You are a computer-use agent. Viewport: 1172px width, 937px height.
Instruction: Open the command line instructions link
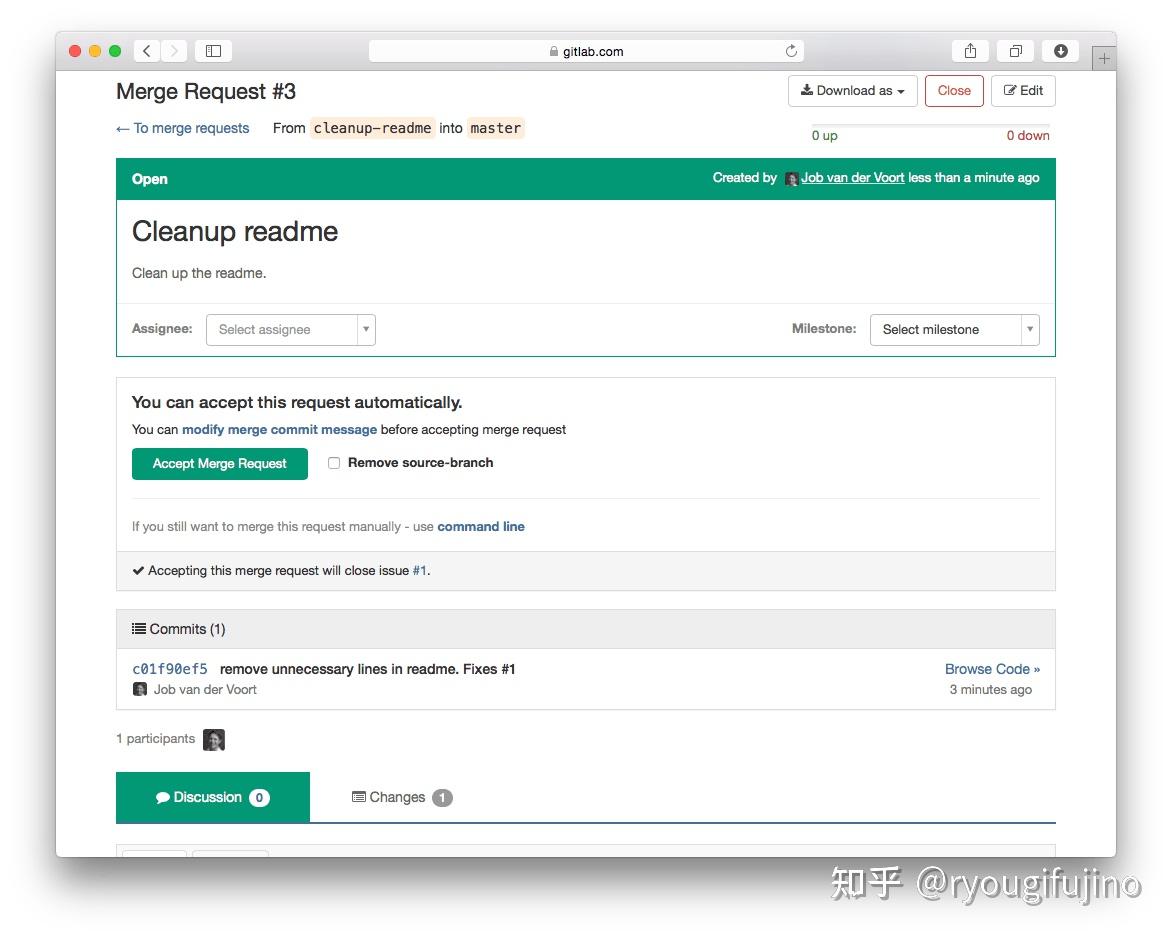tap(481, 526)
